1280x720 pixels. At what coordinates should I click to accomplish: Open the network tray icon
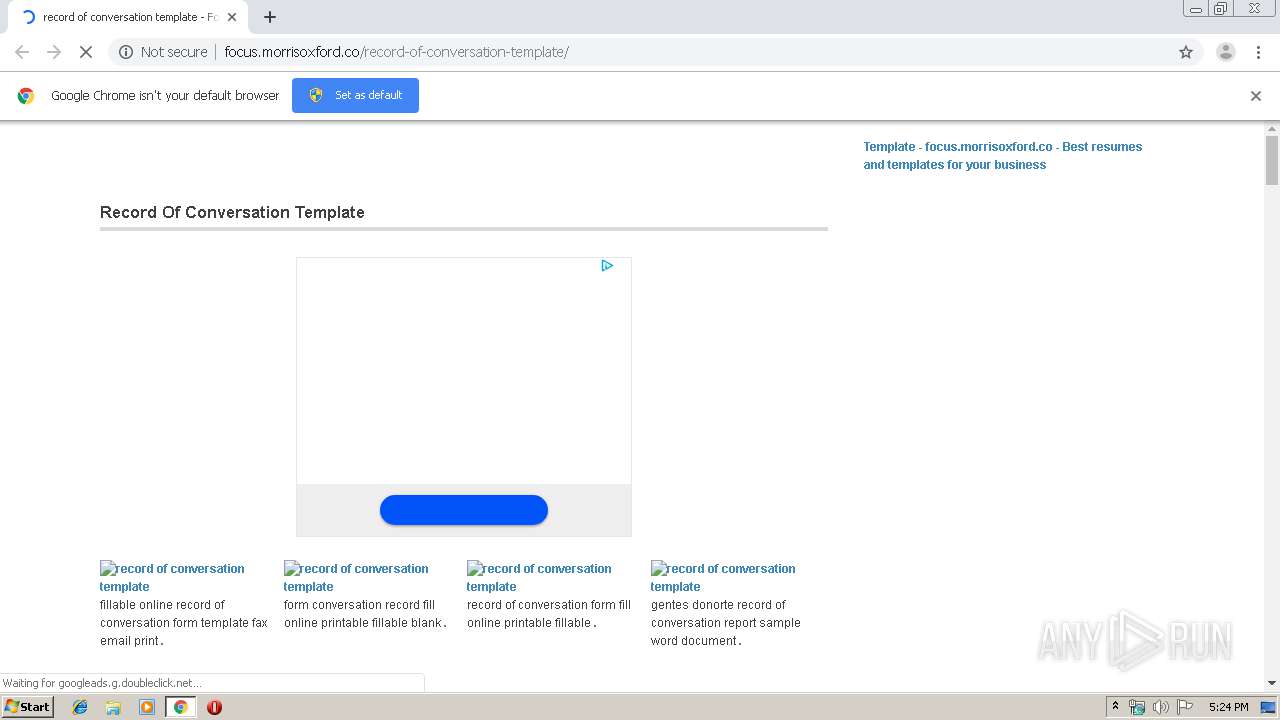[x=1137, y=707]
